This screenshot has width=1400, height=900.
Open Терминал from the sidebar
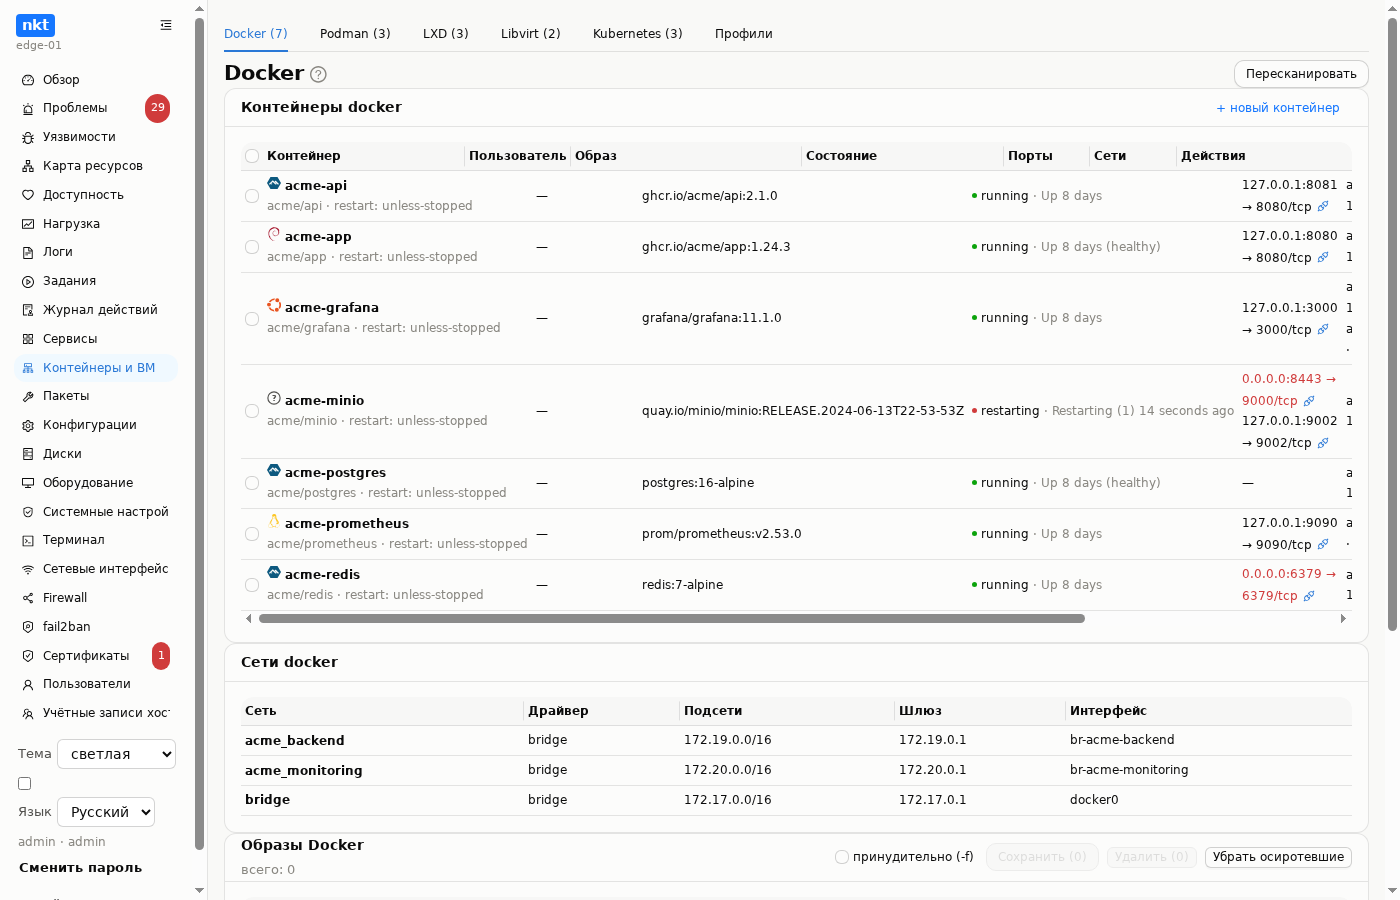click(96, 540)
